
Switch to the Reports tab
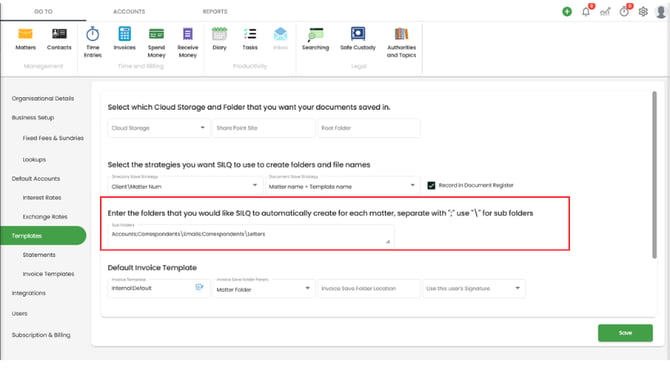tap(215, 12)
